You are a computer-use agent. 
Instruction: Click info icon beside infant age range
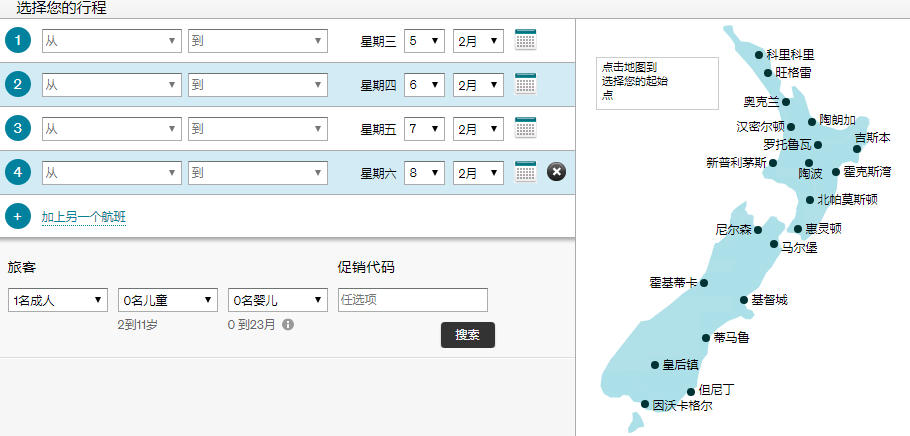pyautogui.click(x=288, y=325)
